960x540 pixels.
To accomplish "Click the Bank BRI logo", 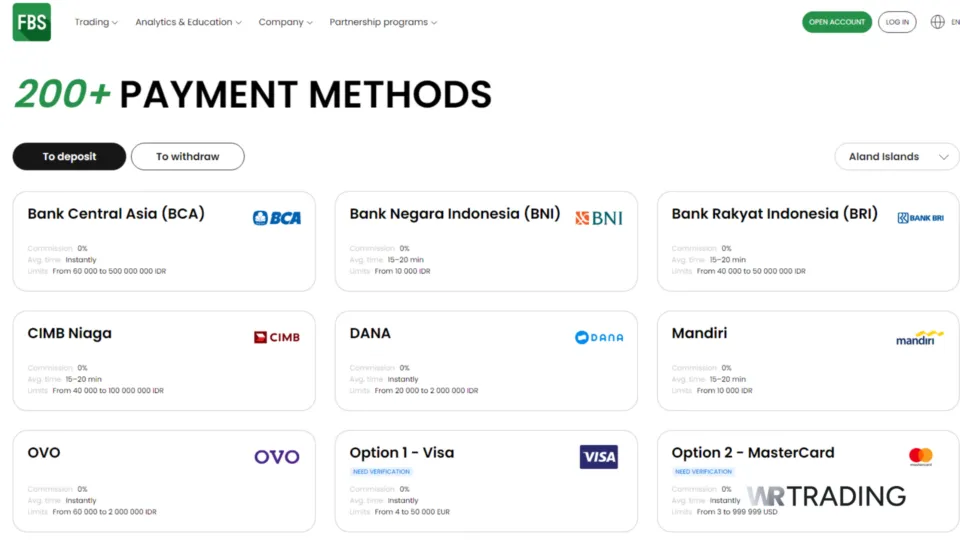I will click(920, 218).
